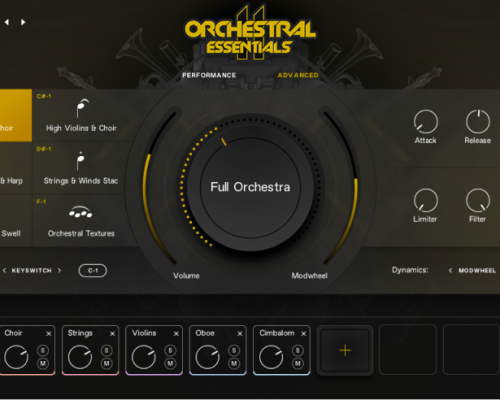Click the Cimbalom layer volume knob
The image size is (500, 400).
271,357
